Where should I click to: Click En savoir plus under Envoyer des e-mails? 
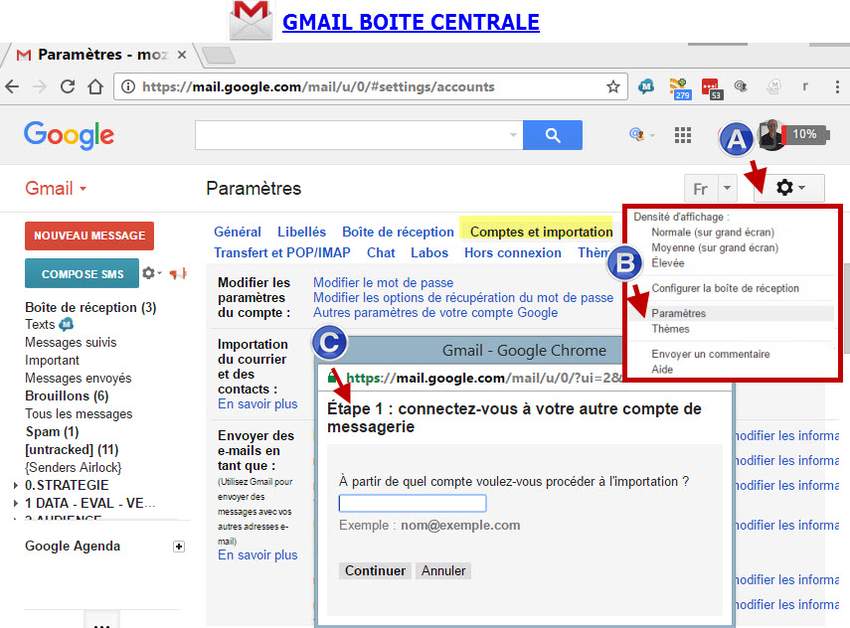[x=257, y=555]
